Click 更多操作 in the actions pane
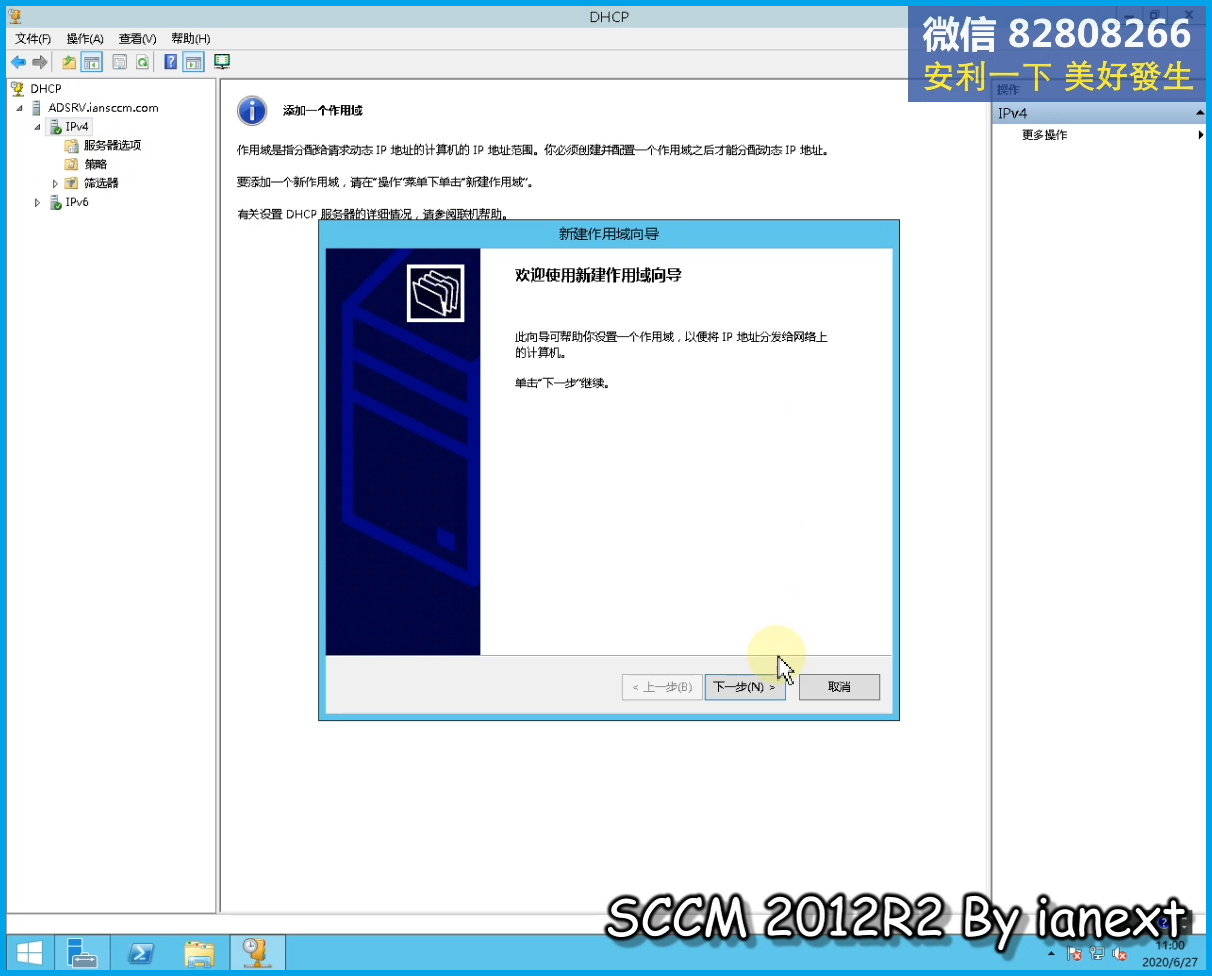Viewport: 1212px width, 976px height. tap(1044, 135)
